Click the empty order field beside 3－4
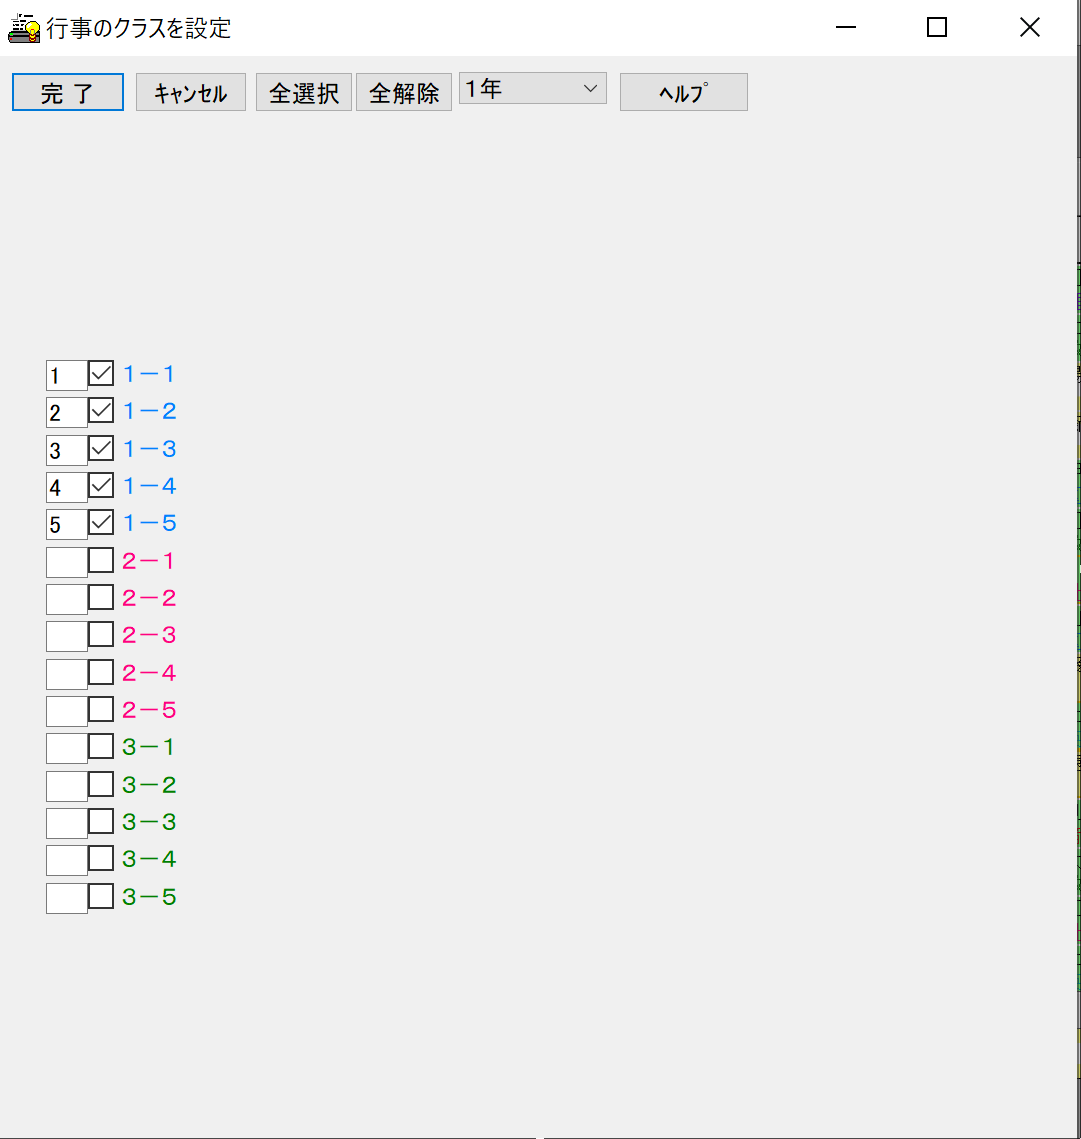 (67, 860)
